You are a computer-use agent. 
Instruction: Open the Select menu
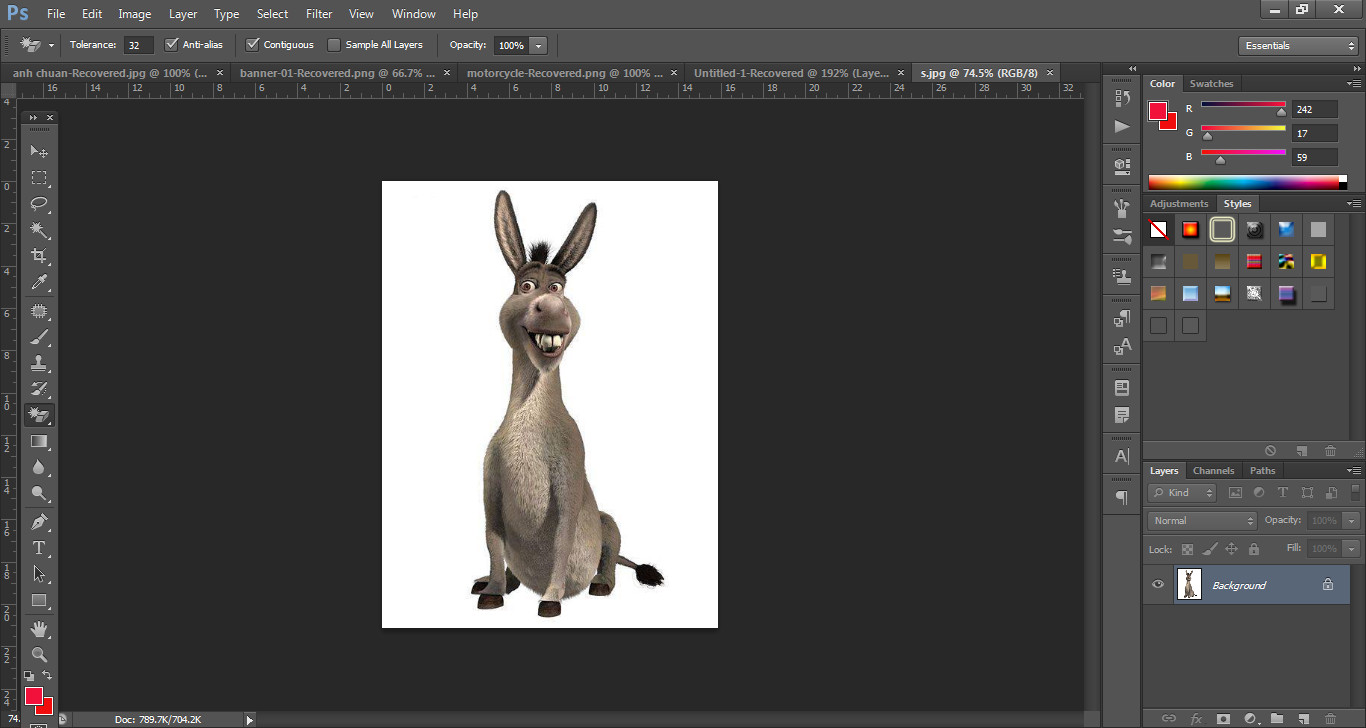[x=272, y=14]
